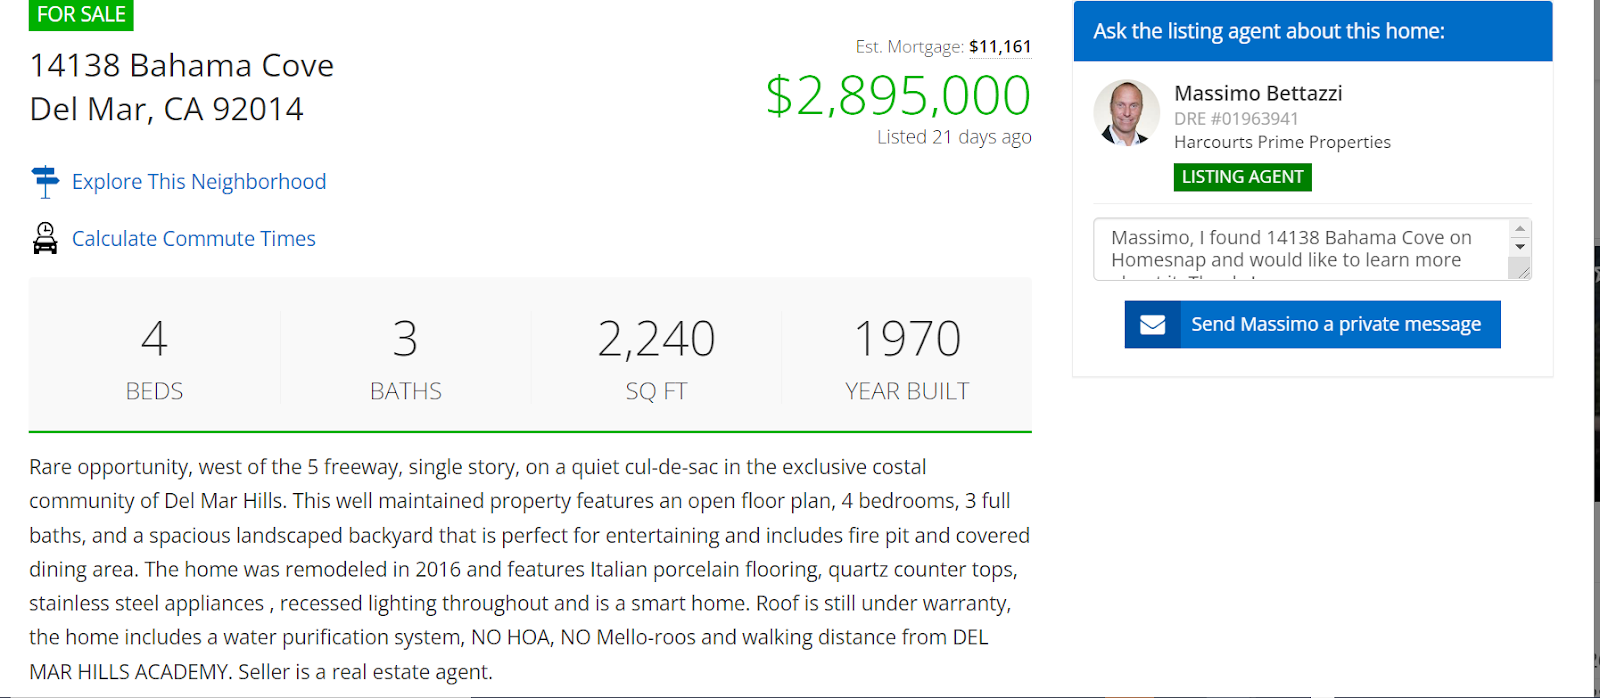The image size is (1600, 698).
Task: Click the green LISTING AGENT badge
Action: click(x=1242, y=177)
